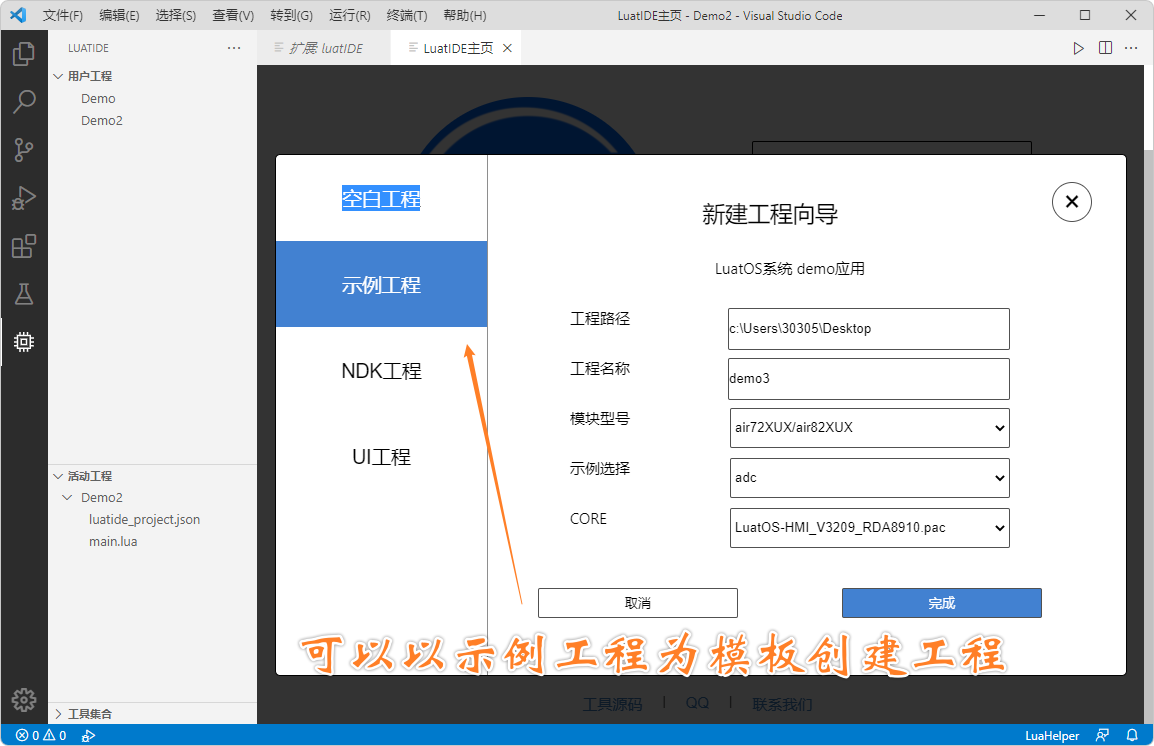The height and width of the screenshot is (746, 1154).
Task: Switch to the 扩展 luatIDE tab
Action: tap(323, 48)
